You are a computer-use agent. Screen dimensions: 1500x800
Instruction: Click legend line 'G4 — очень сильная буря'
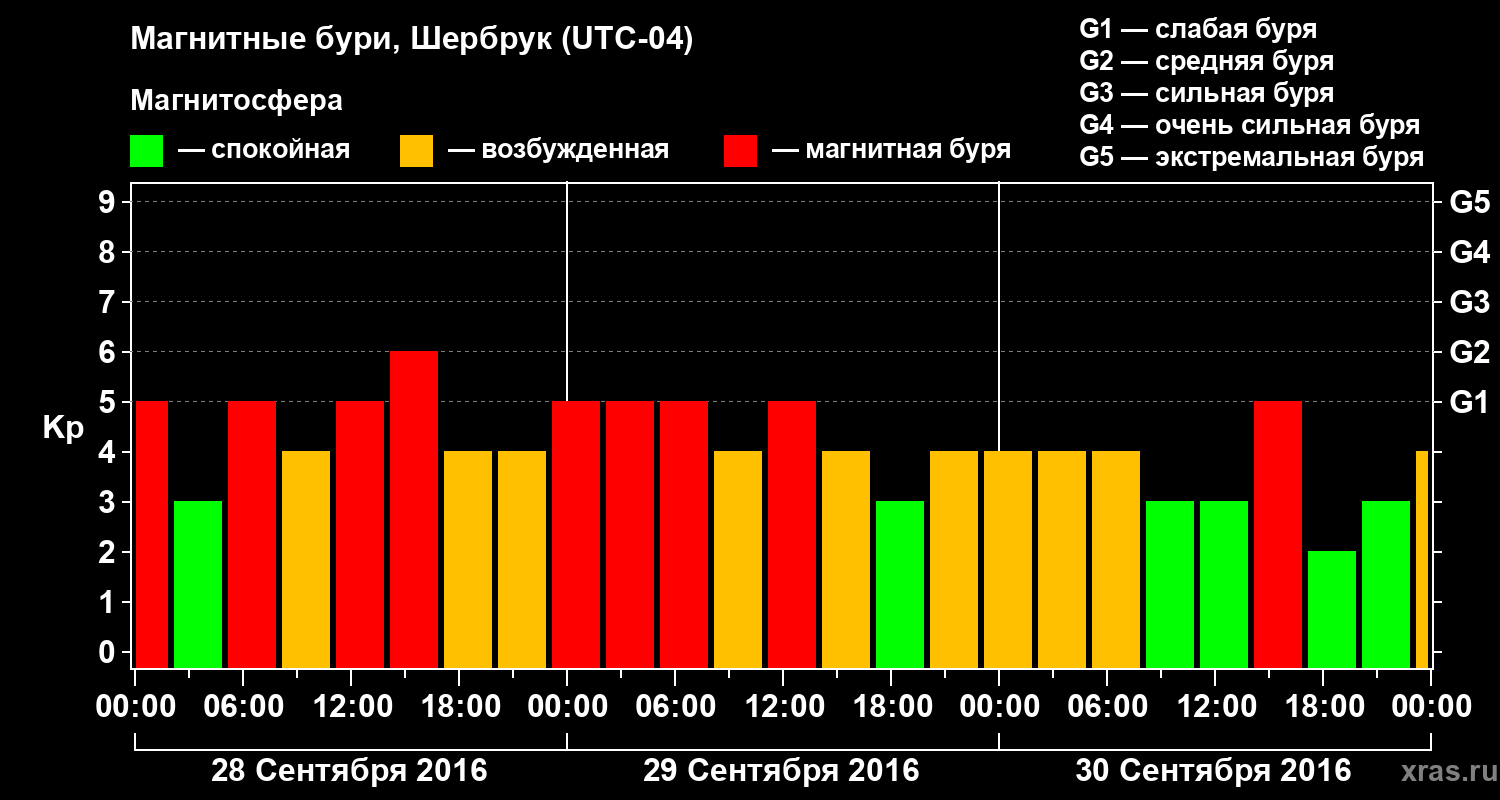[1250, 125]
